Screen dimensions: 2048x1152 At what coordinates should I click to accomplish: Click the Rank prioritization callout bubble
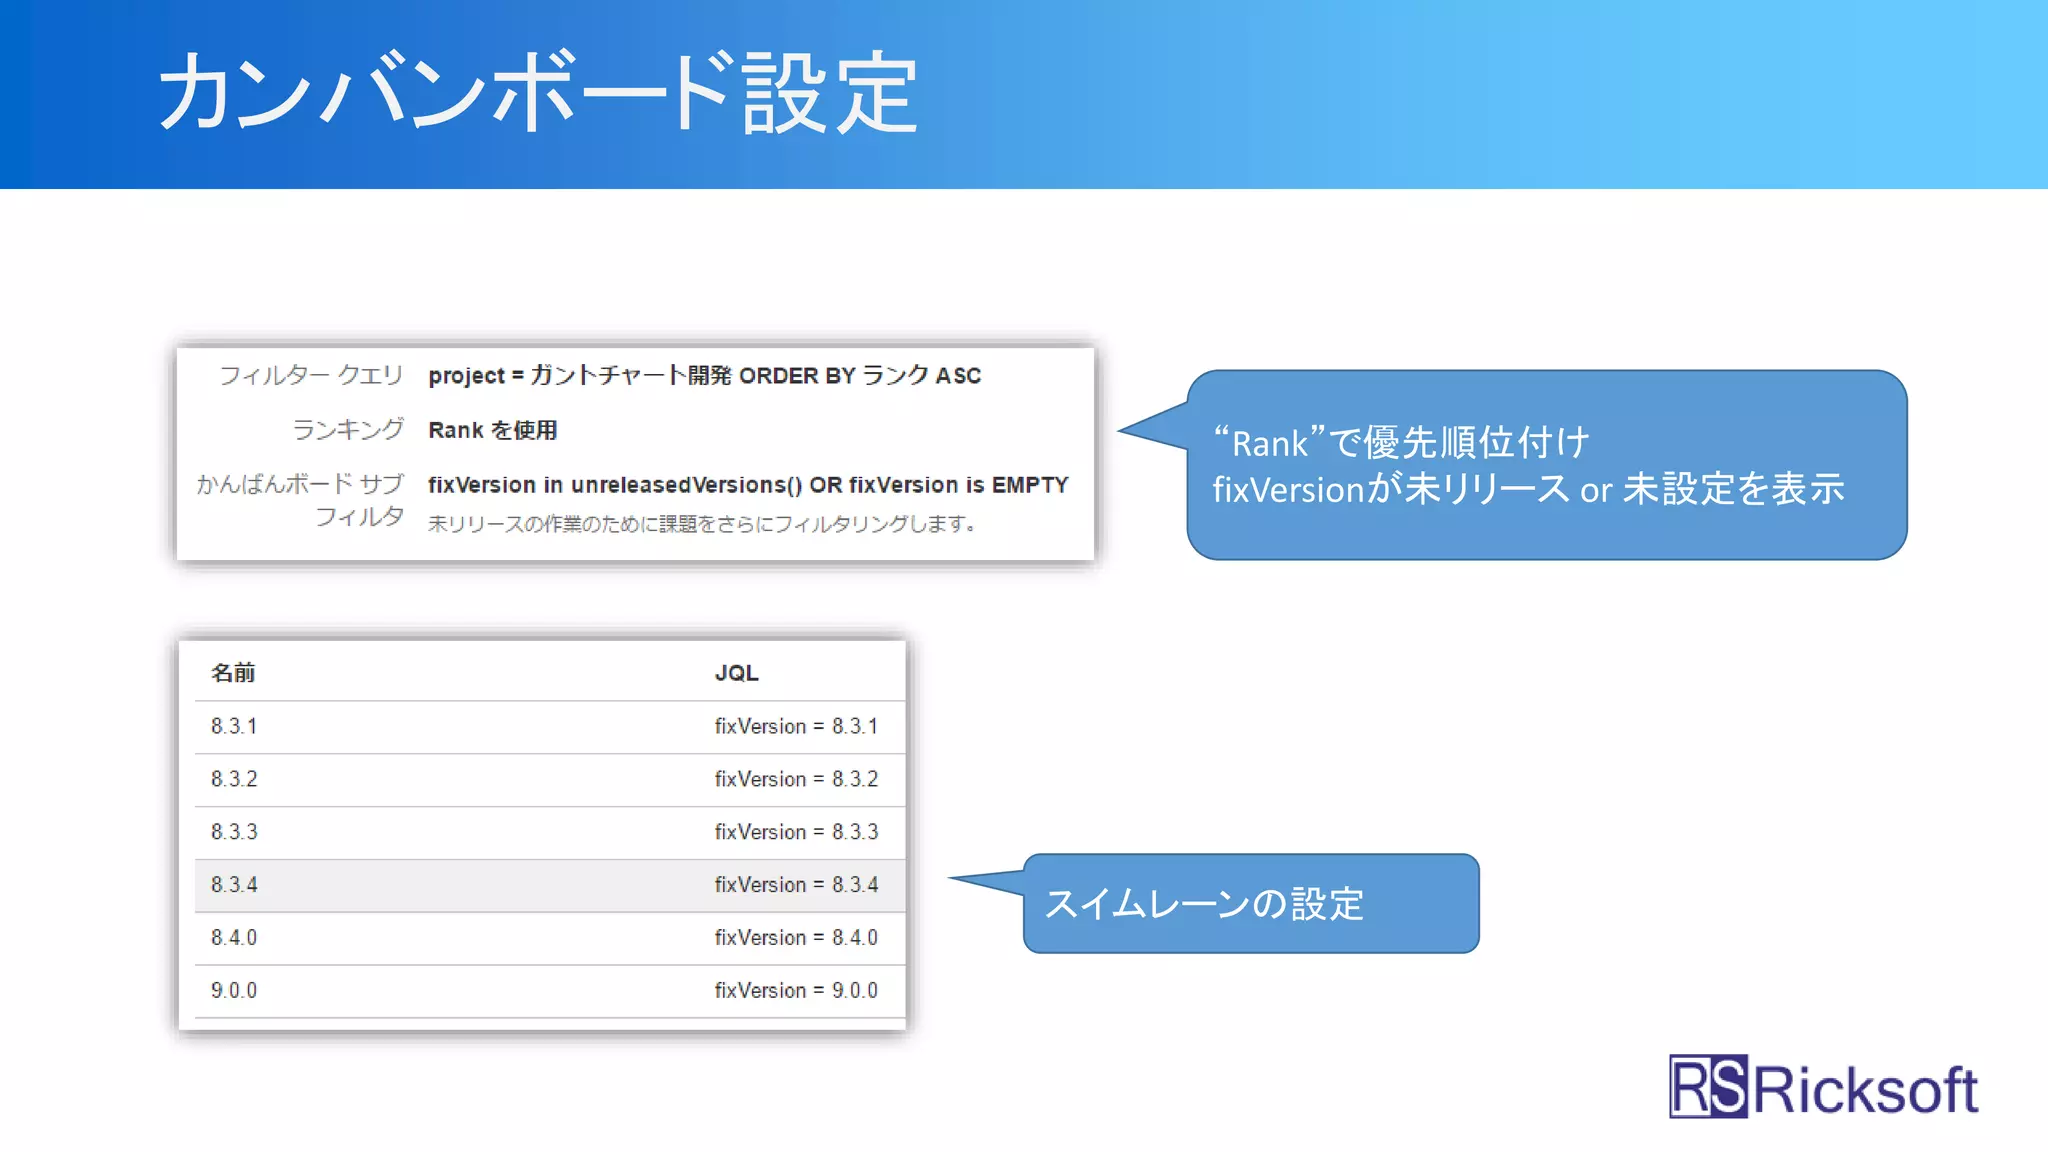coord(1546,465)
